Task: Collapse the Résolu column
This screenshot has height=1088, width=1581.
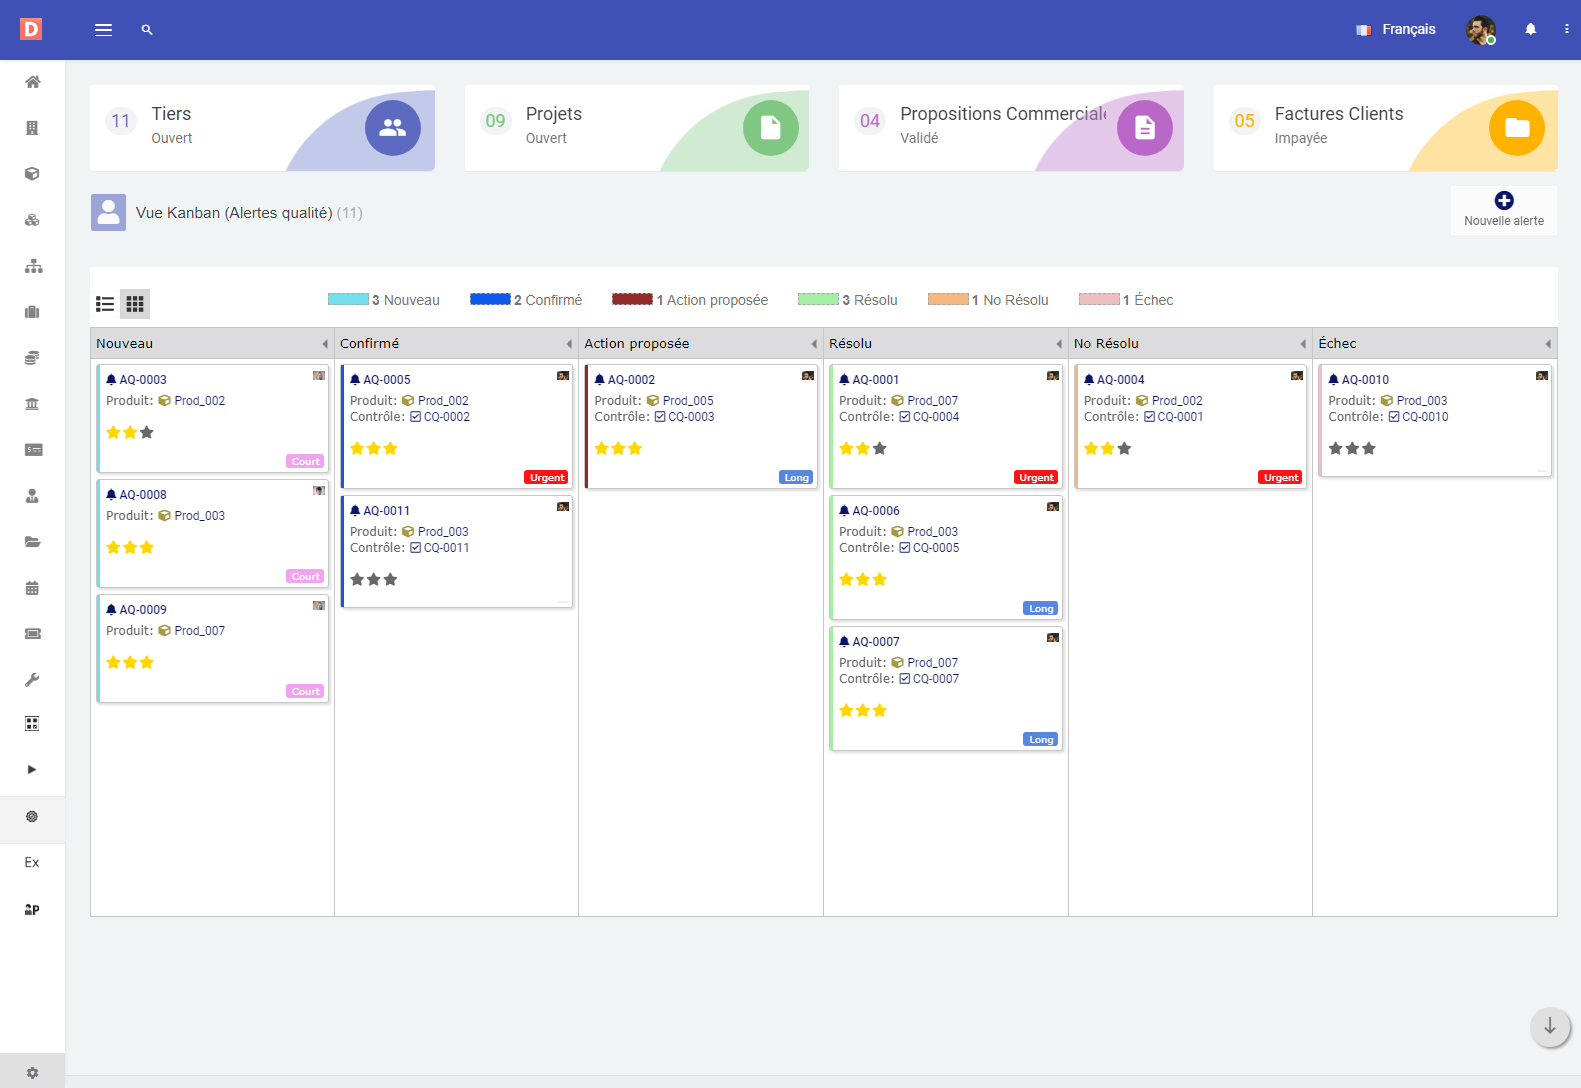Action: [x=1059, y=344]
